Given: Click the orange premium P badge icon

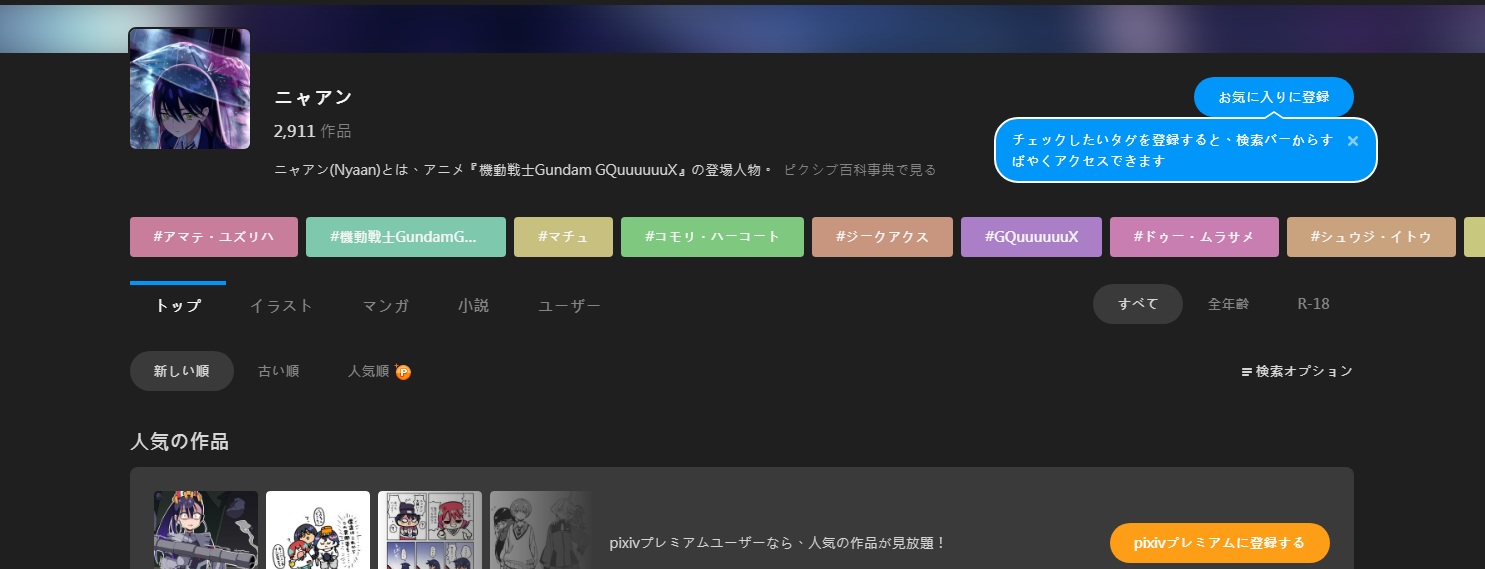Looking at the screenshot, I should pyautogui.click(x=403, y=372).
